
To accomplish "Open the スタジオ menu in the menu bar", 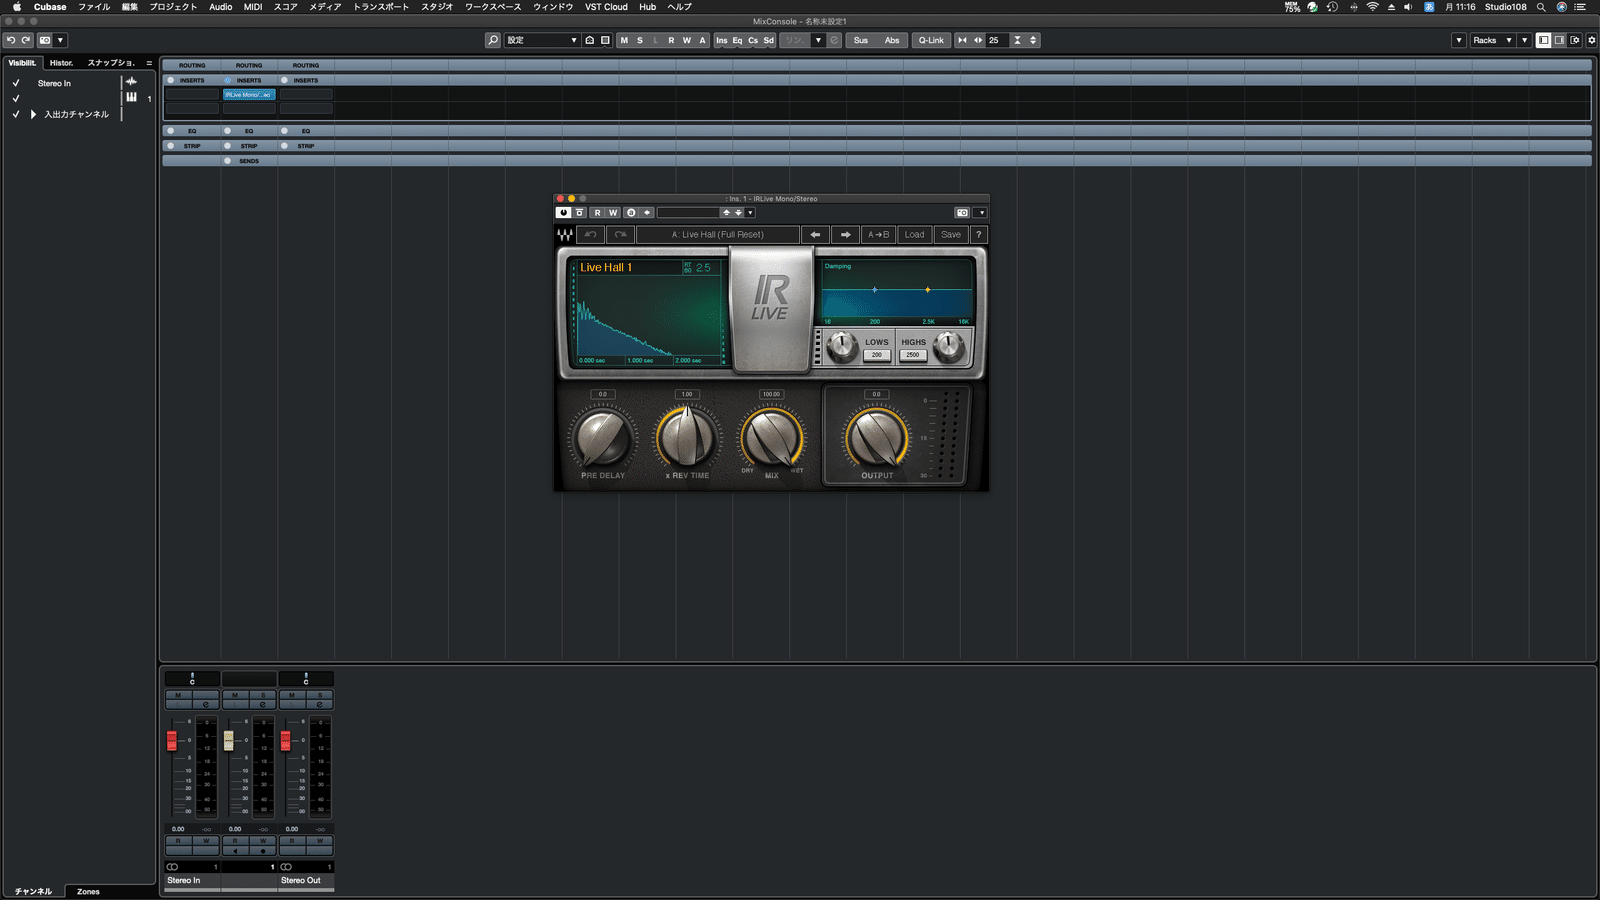I will (435, 7).
